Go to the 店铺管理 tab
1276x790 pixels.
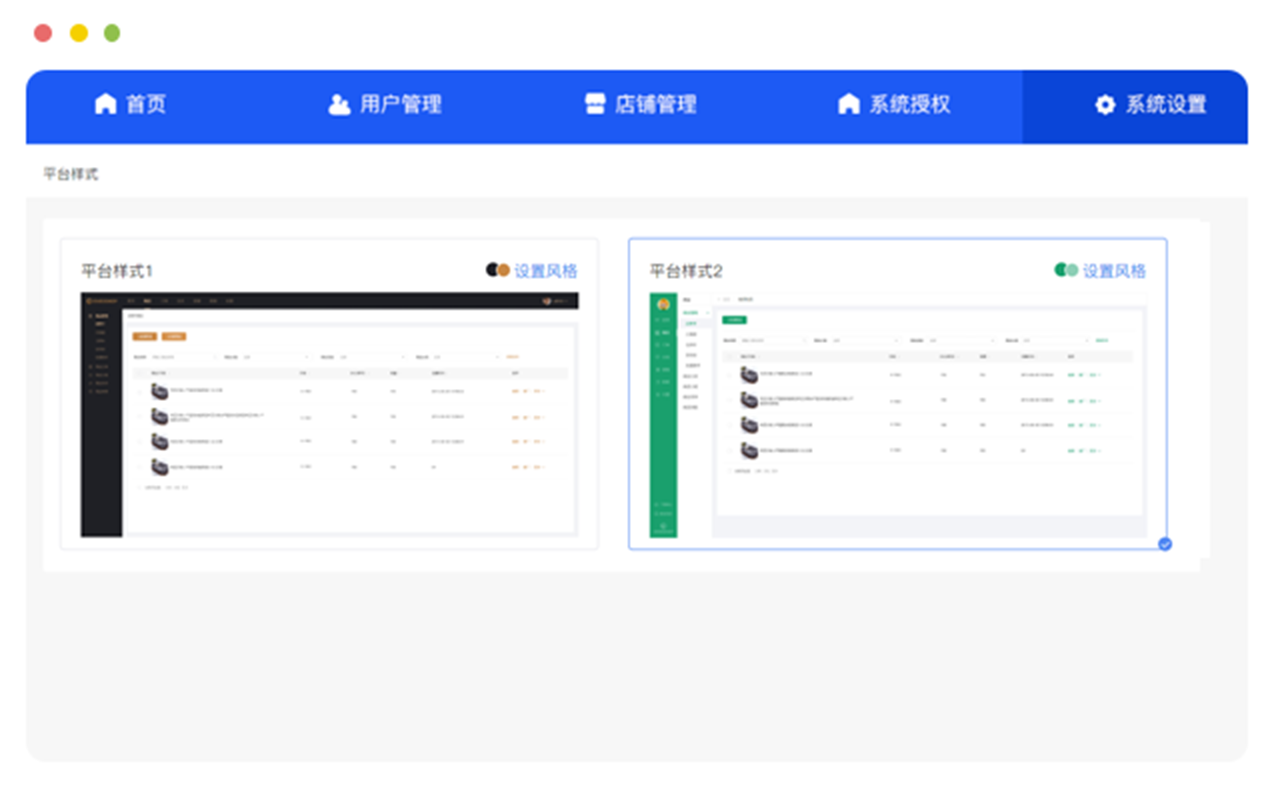click(x=655, y=104)
